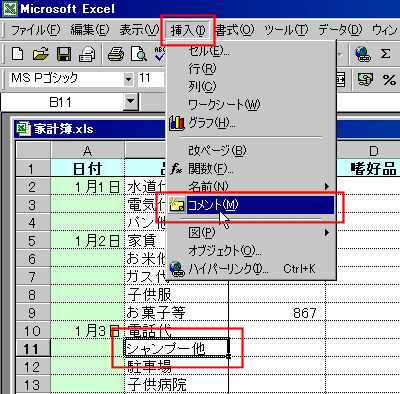Viewport: 400px width, 394px height.
Task: Click the AutoSum sigma icon
Action: tap(385, 53)
